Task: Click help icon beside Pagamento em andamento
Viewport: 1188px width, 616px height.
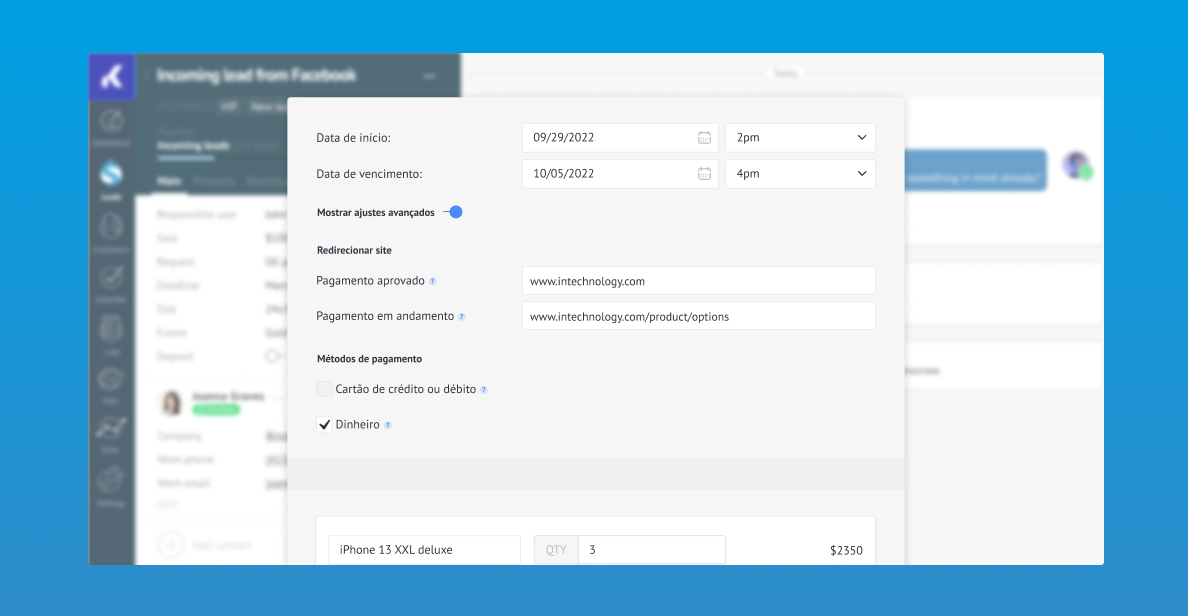Action: point(461,317)
